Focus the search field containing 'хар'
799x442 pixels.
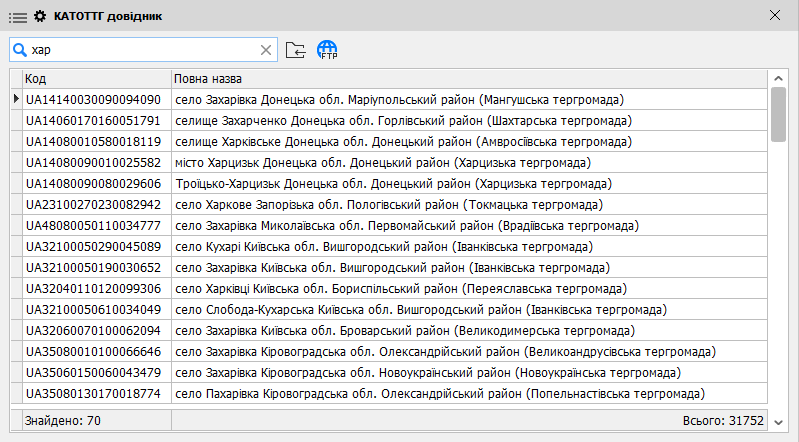point(144,50)
